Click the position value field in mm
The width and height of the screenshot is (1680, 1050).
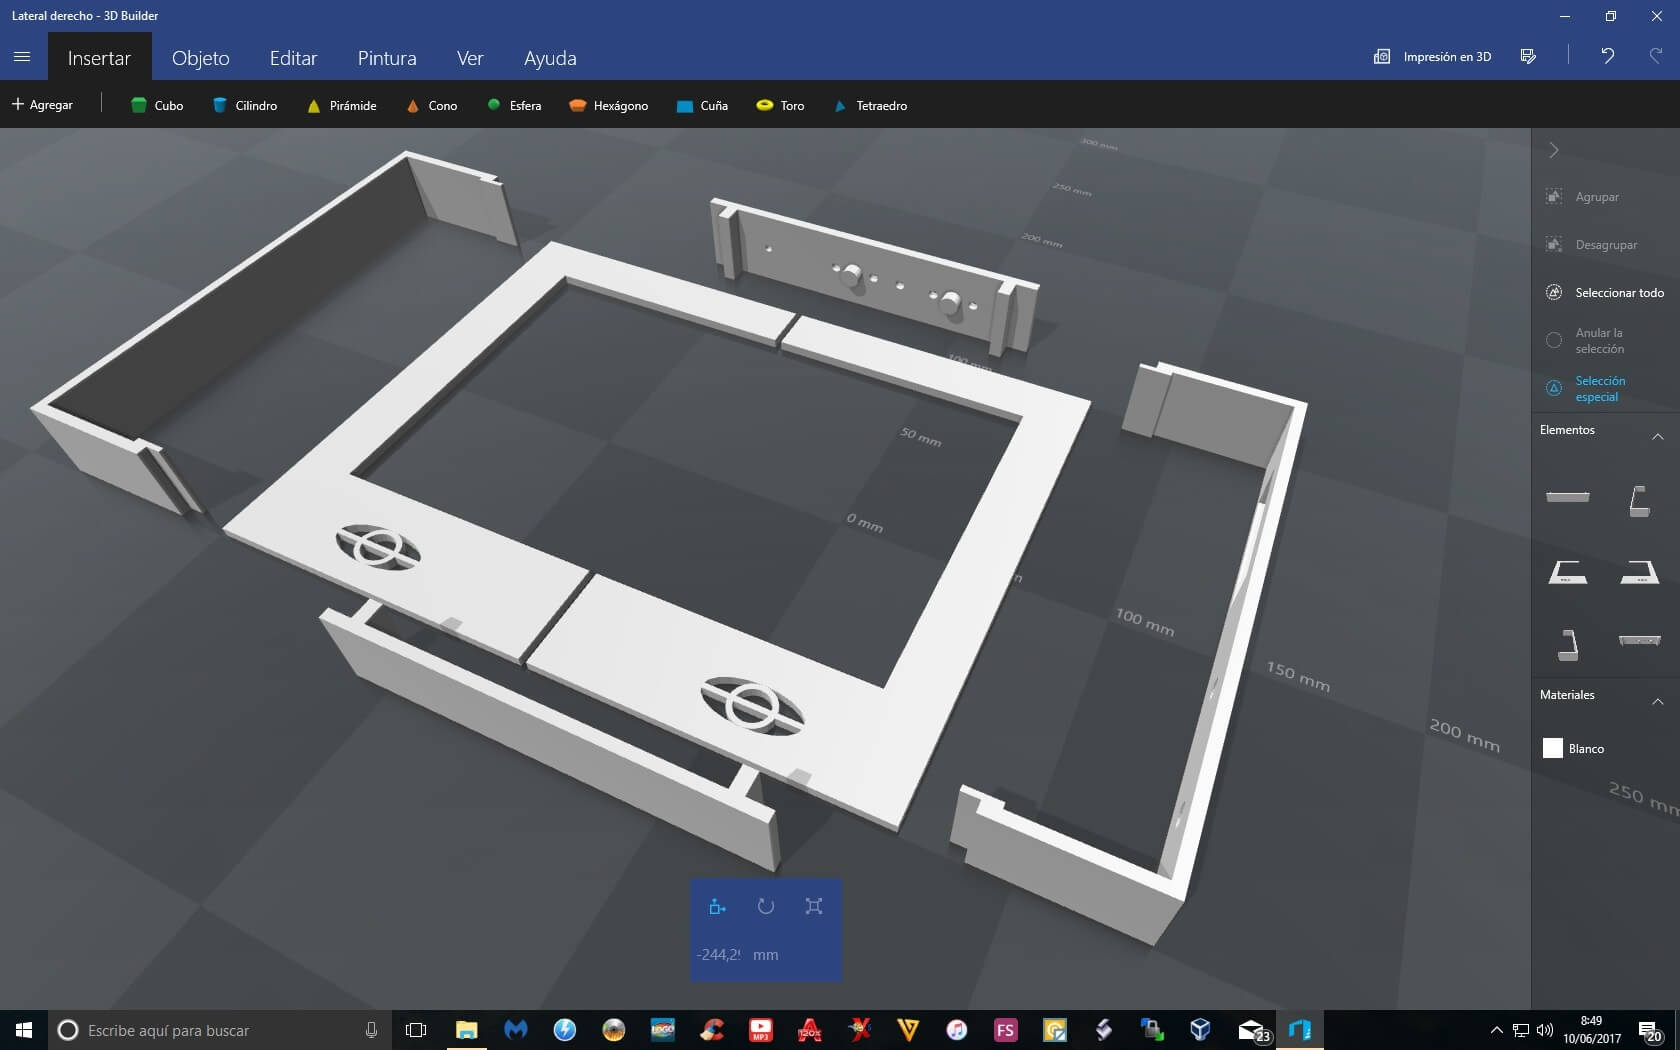click(719, 955)
